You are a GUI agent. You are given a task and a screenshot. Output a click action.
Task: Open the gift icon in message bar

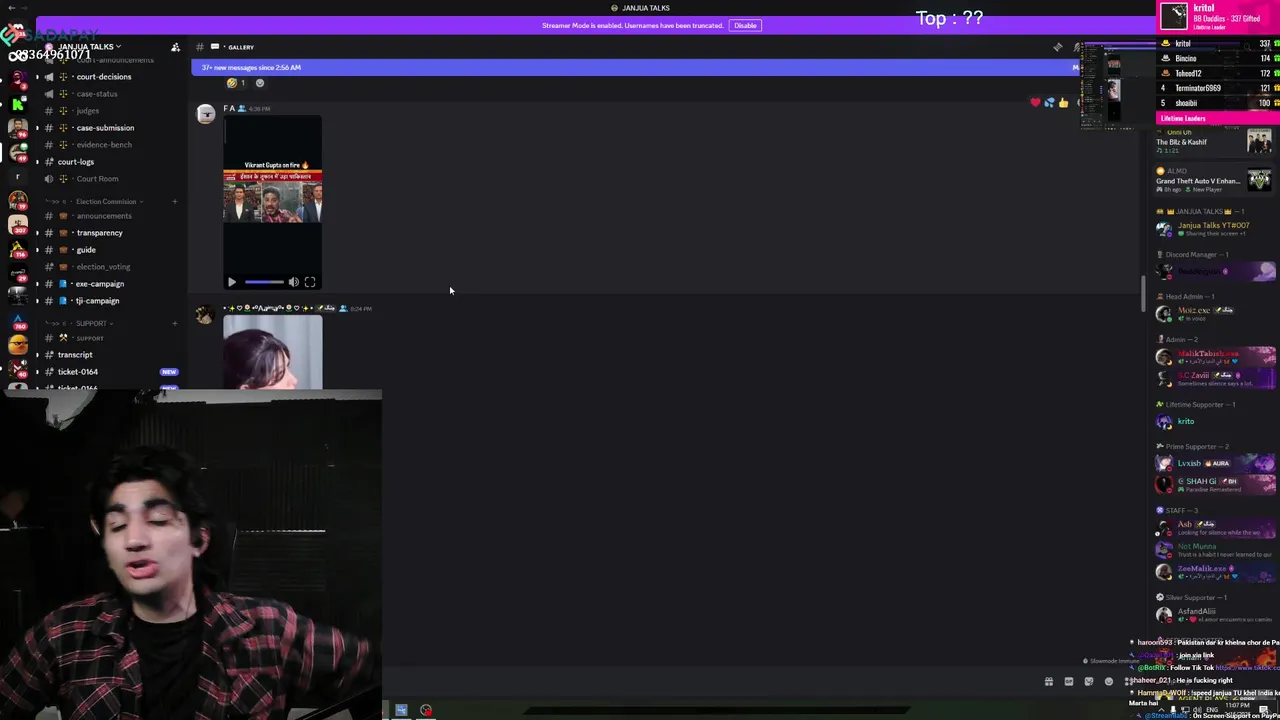click(x=1049, y=682)
